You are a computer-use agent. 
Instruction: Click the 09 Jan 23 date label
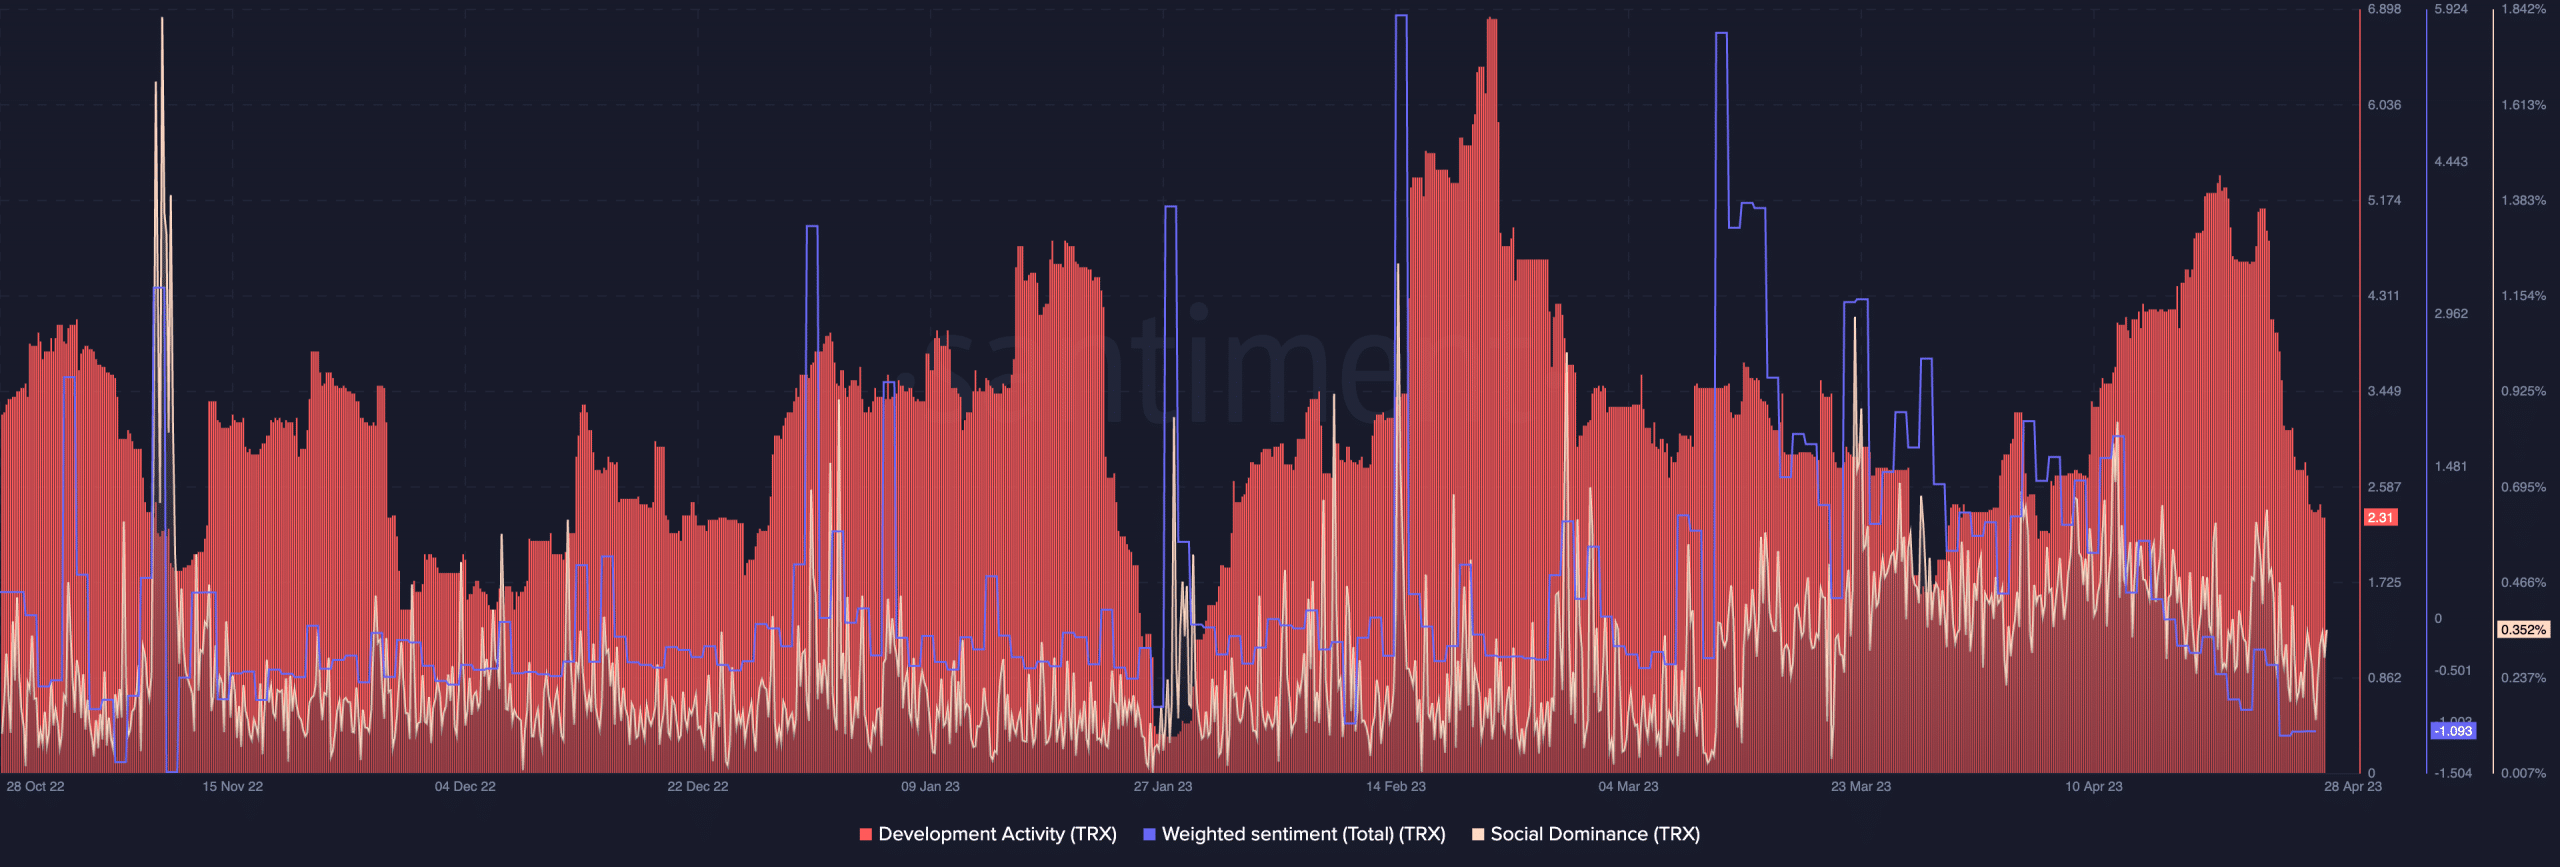click(930, 787)
